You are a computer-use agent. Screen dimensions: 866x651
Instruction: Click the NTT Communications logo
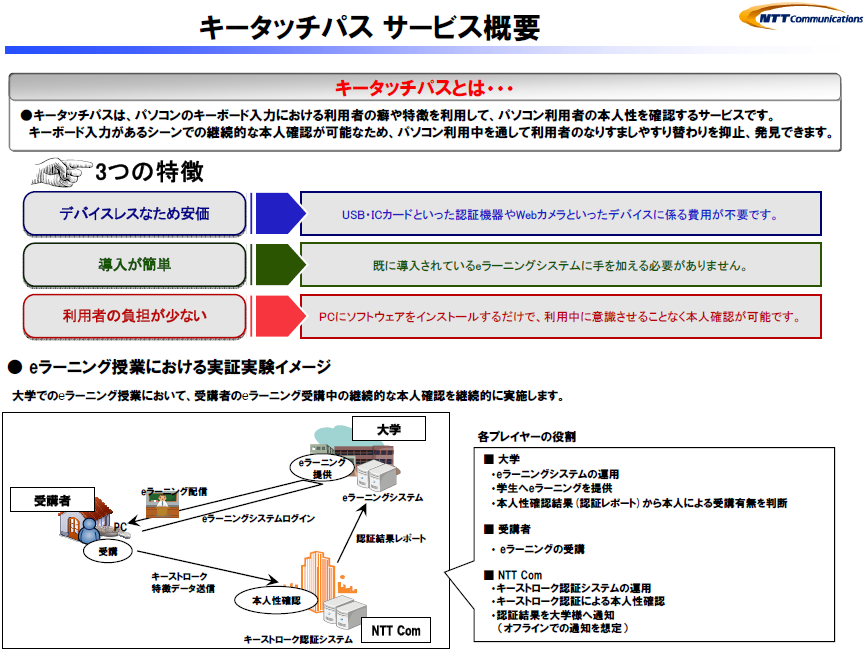tap(801, 17)
